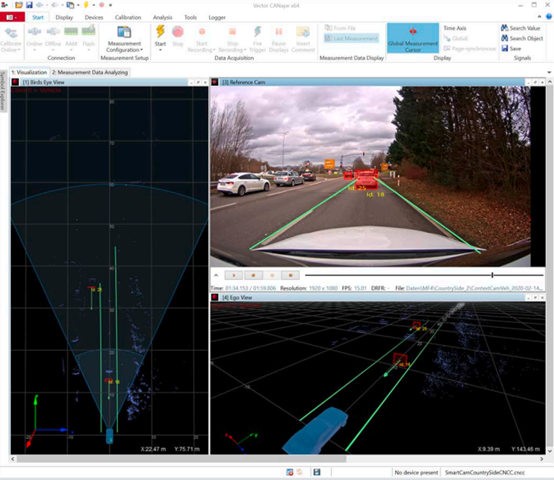Click the red record dot in quick access toolbar
554x480 pixels.
coord(101,5)
